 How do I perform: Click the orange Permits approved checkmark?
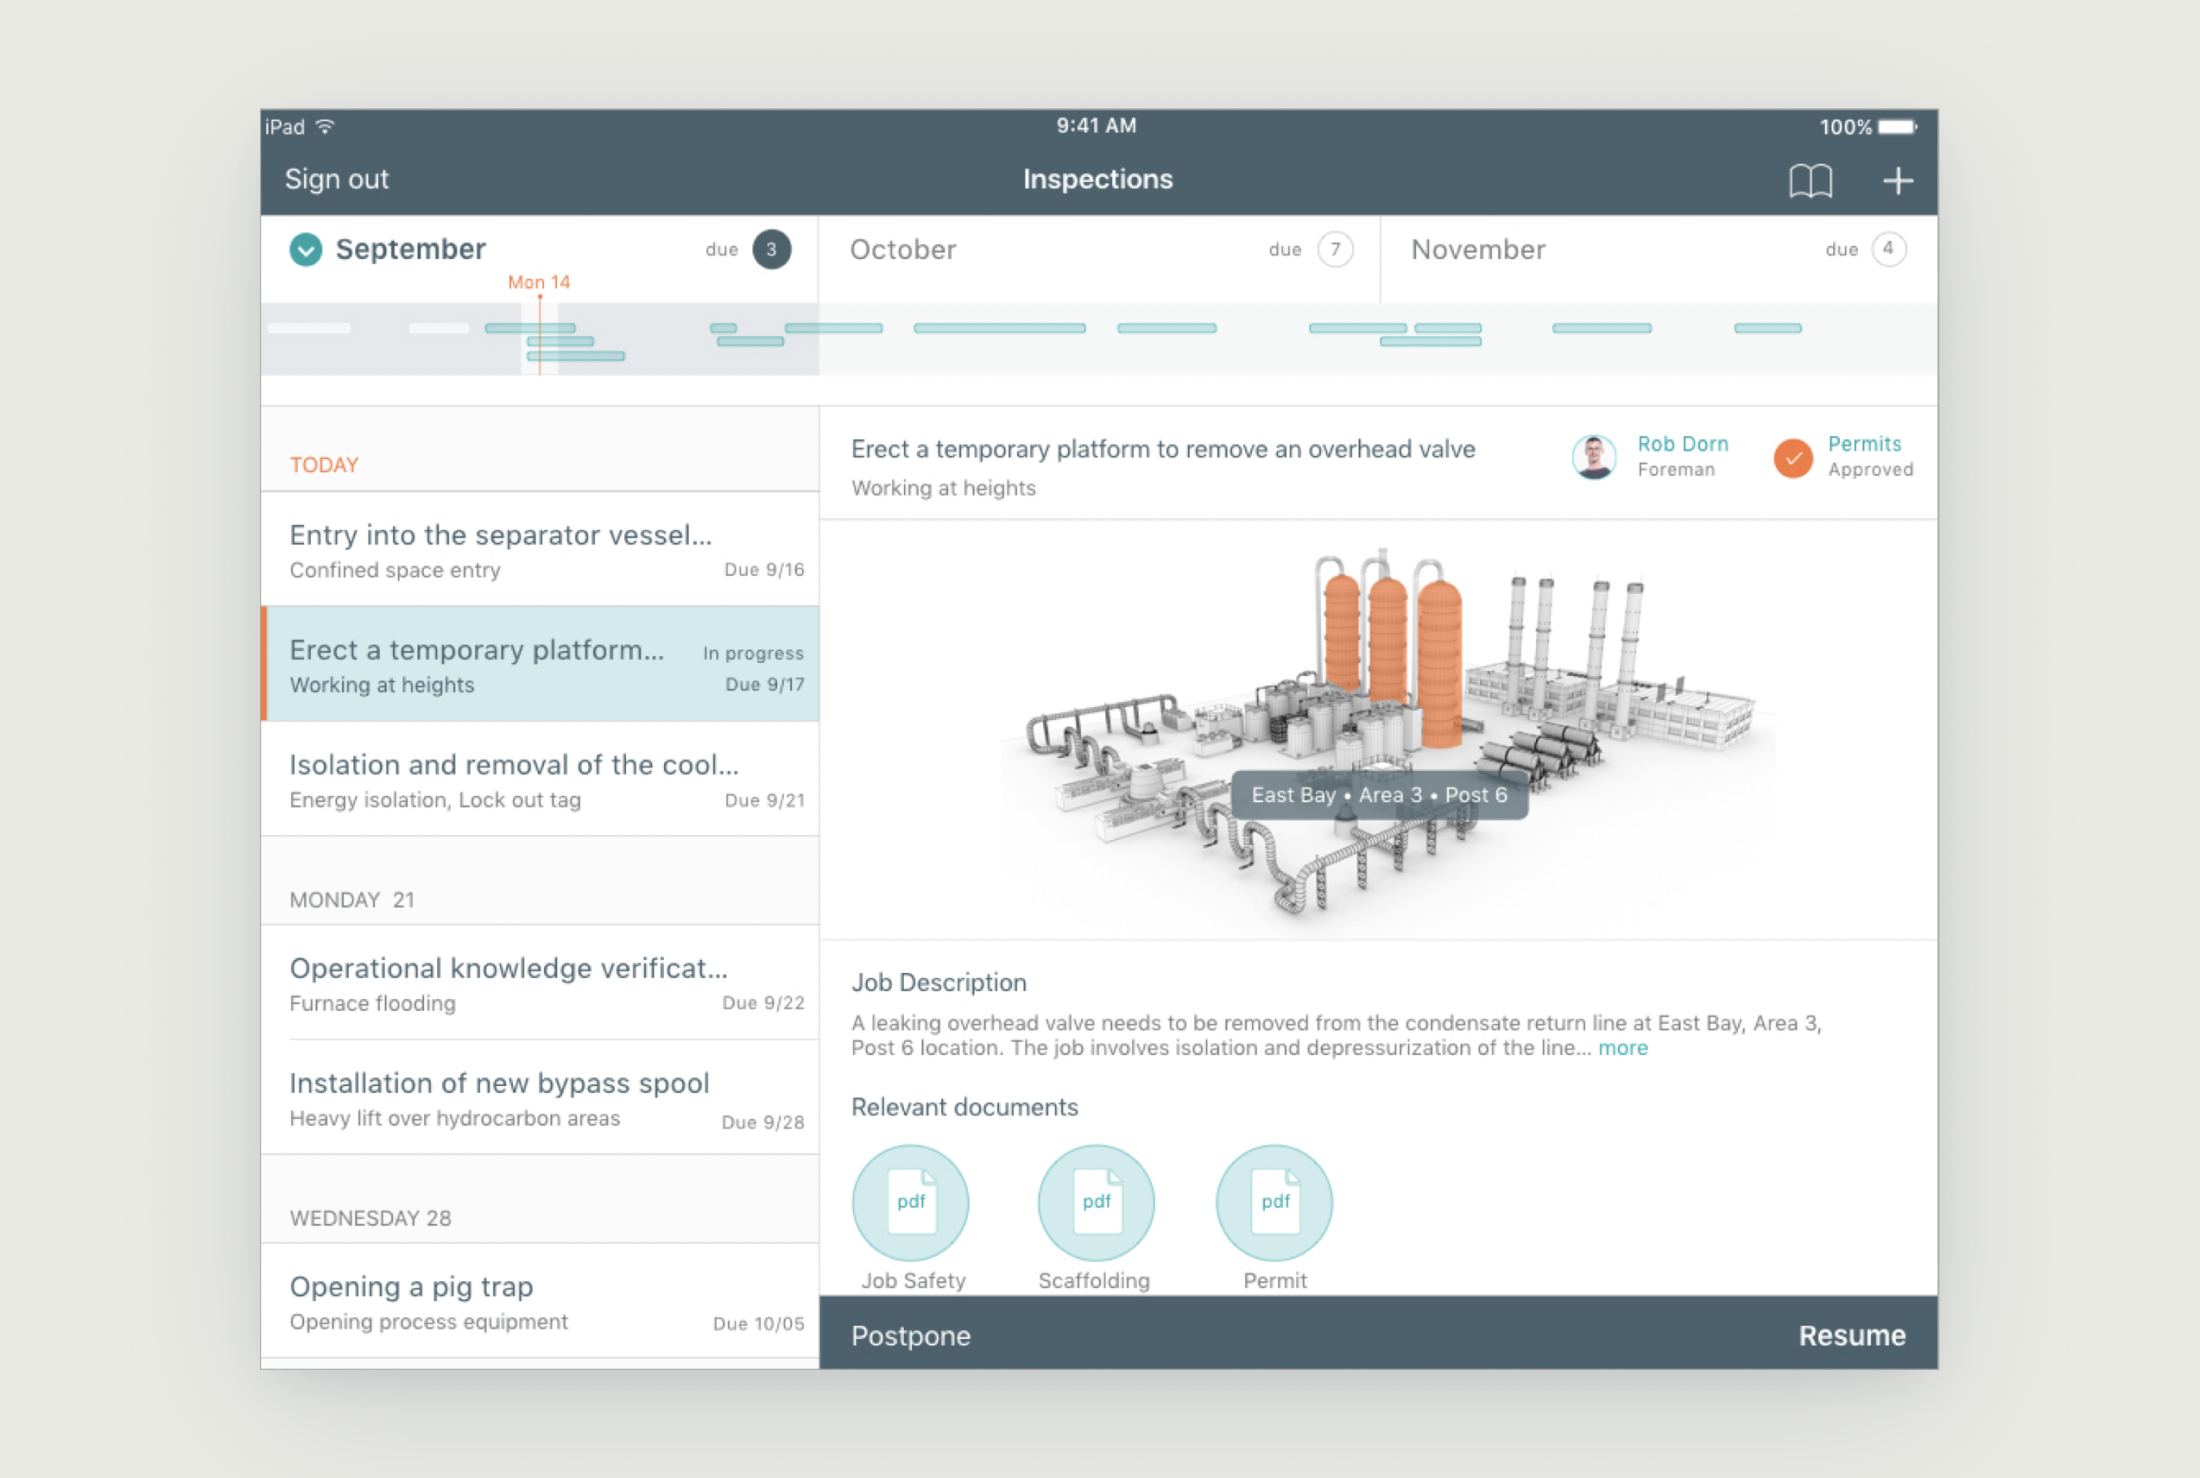[1793, 458]
